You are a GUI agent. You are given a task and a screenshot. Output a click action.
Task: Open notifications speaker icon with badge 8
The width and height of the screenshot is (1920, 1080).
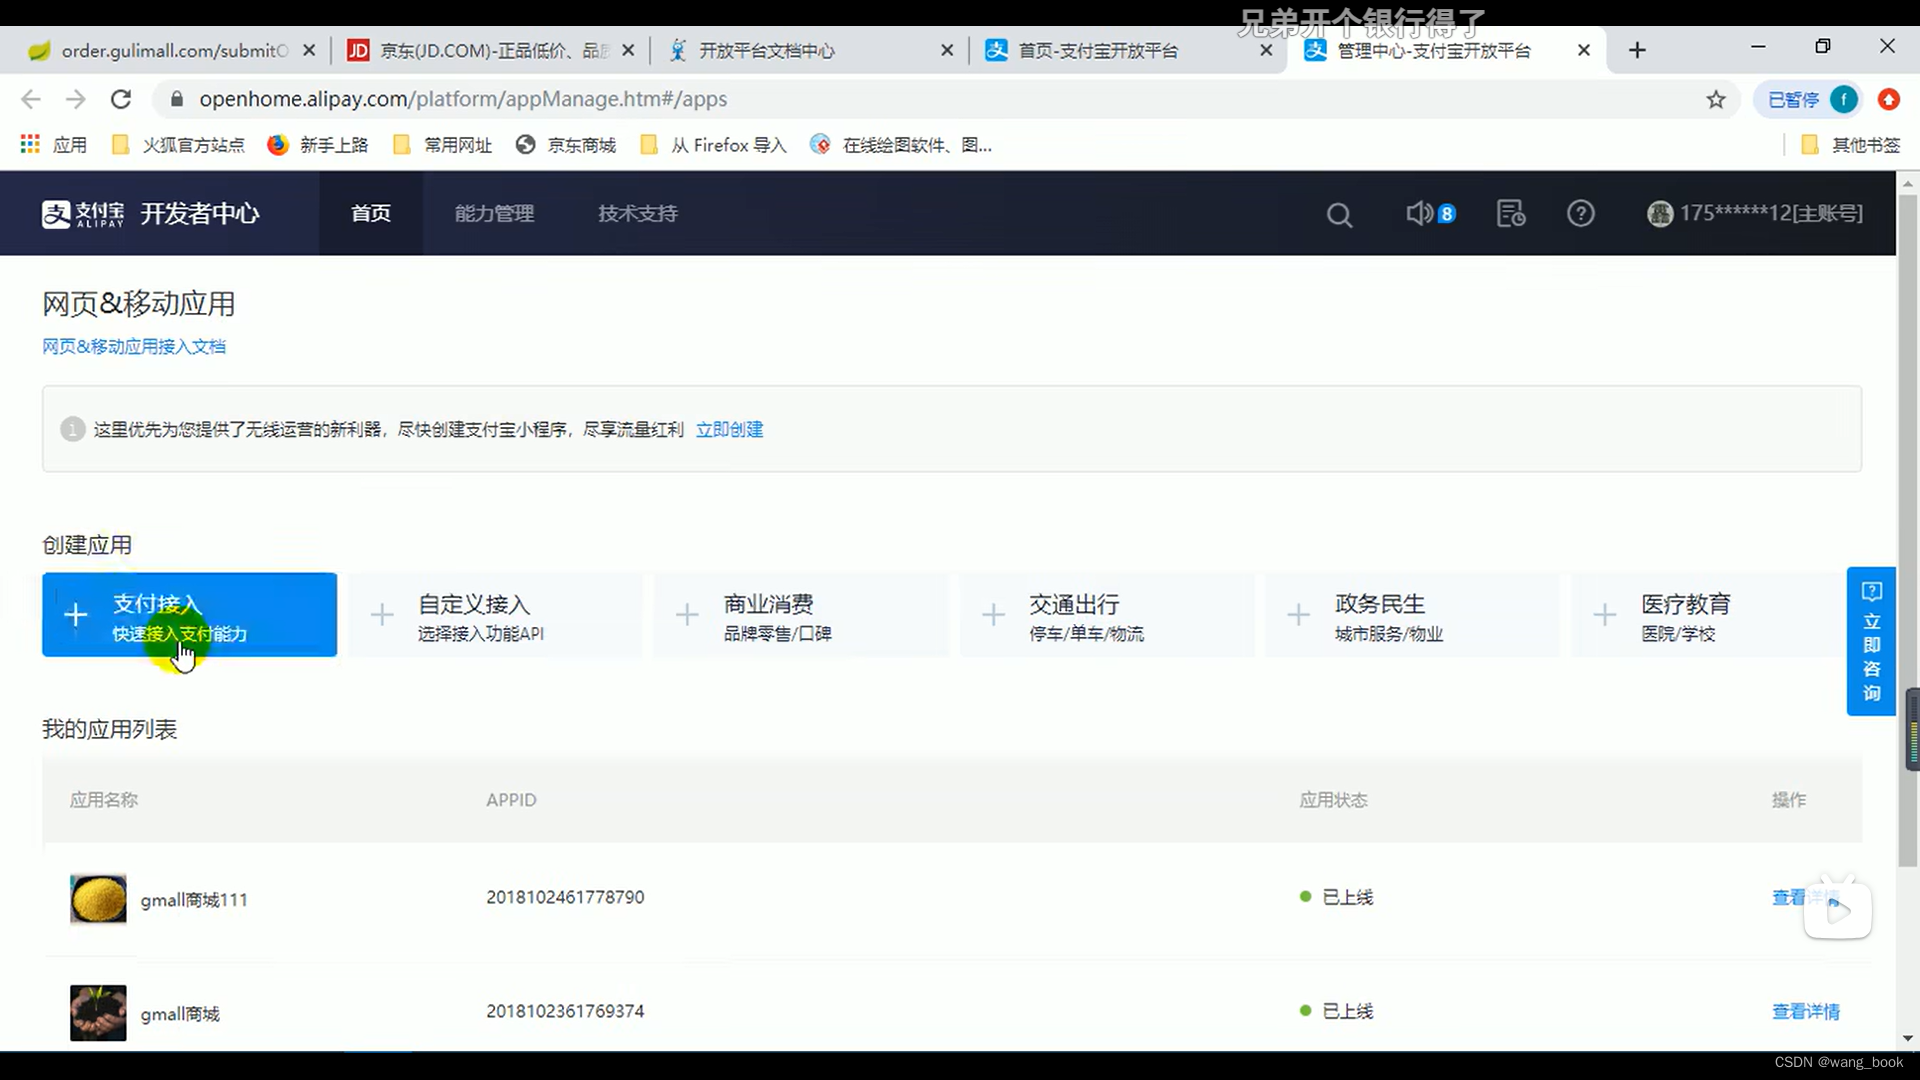pyautogui.click(x=1430, y=213)
